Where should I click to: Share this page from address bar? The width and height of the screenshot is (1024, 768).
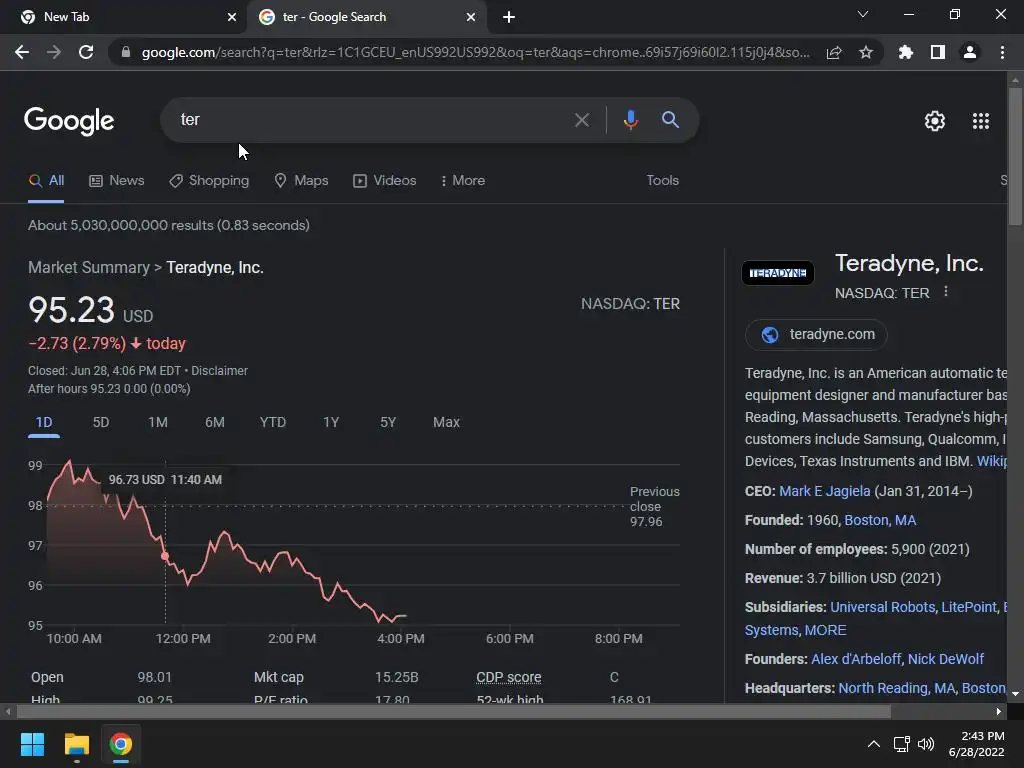tap(834, 53)
